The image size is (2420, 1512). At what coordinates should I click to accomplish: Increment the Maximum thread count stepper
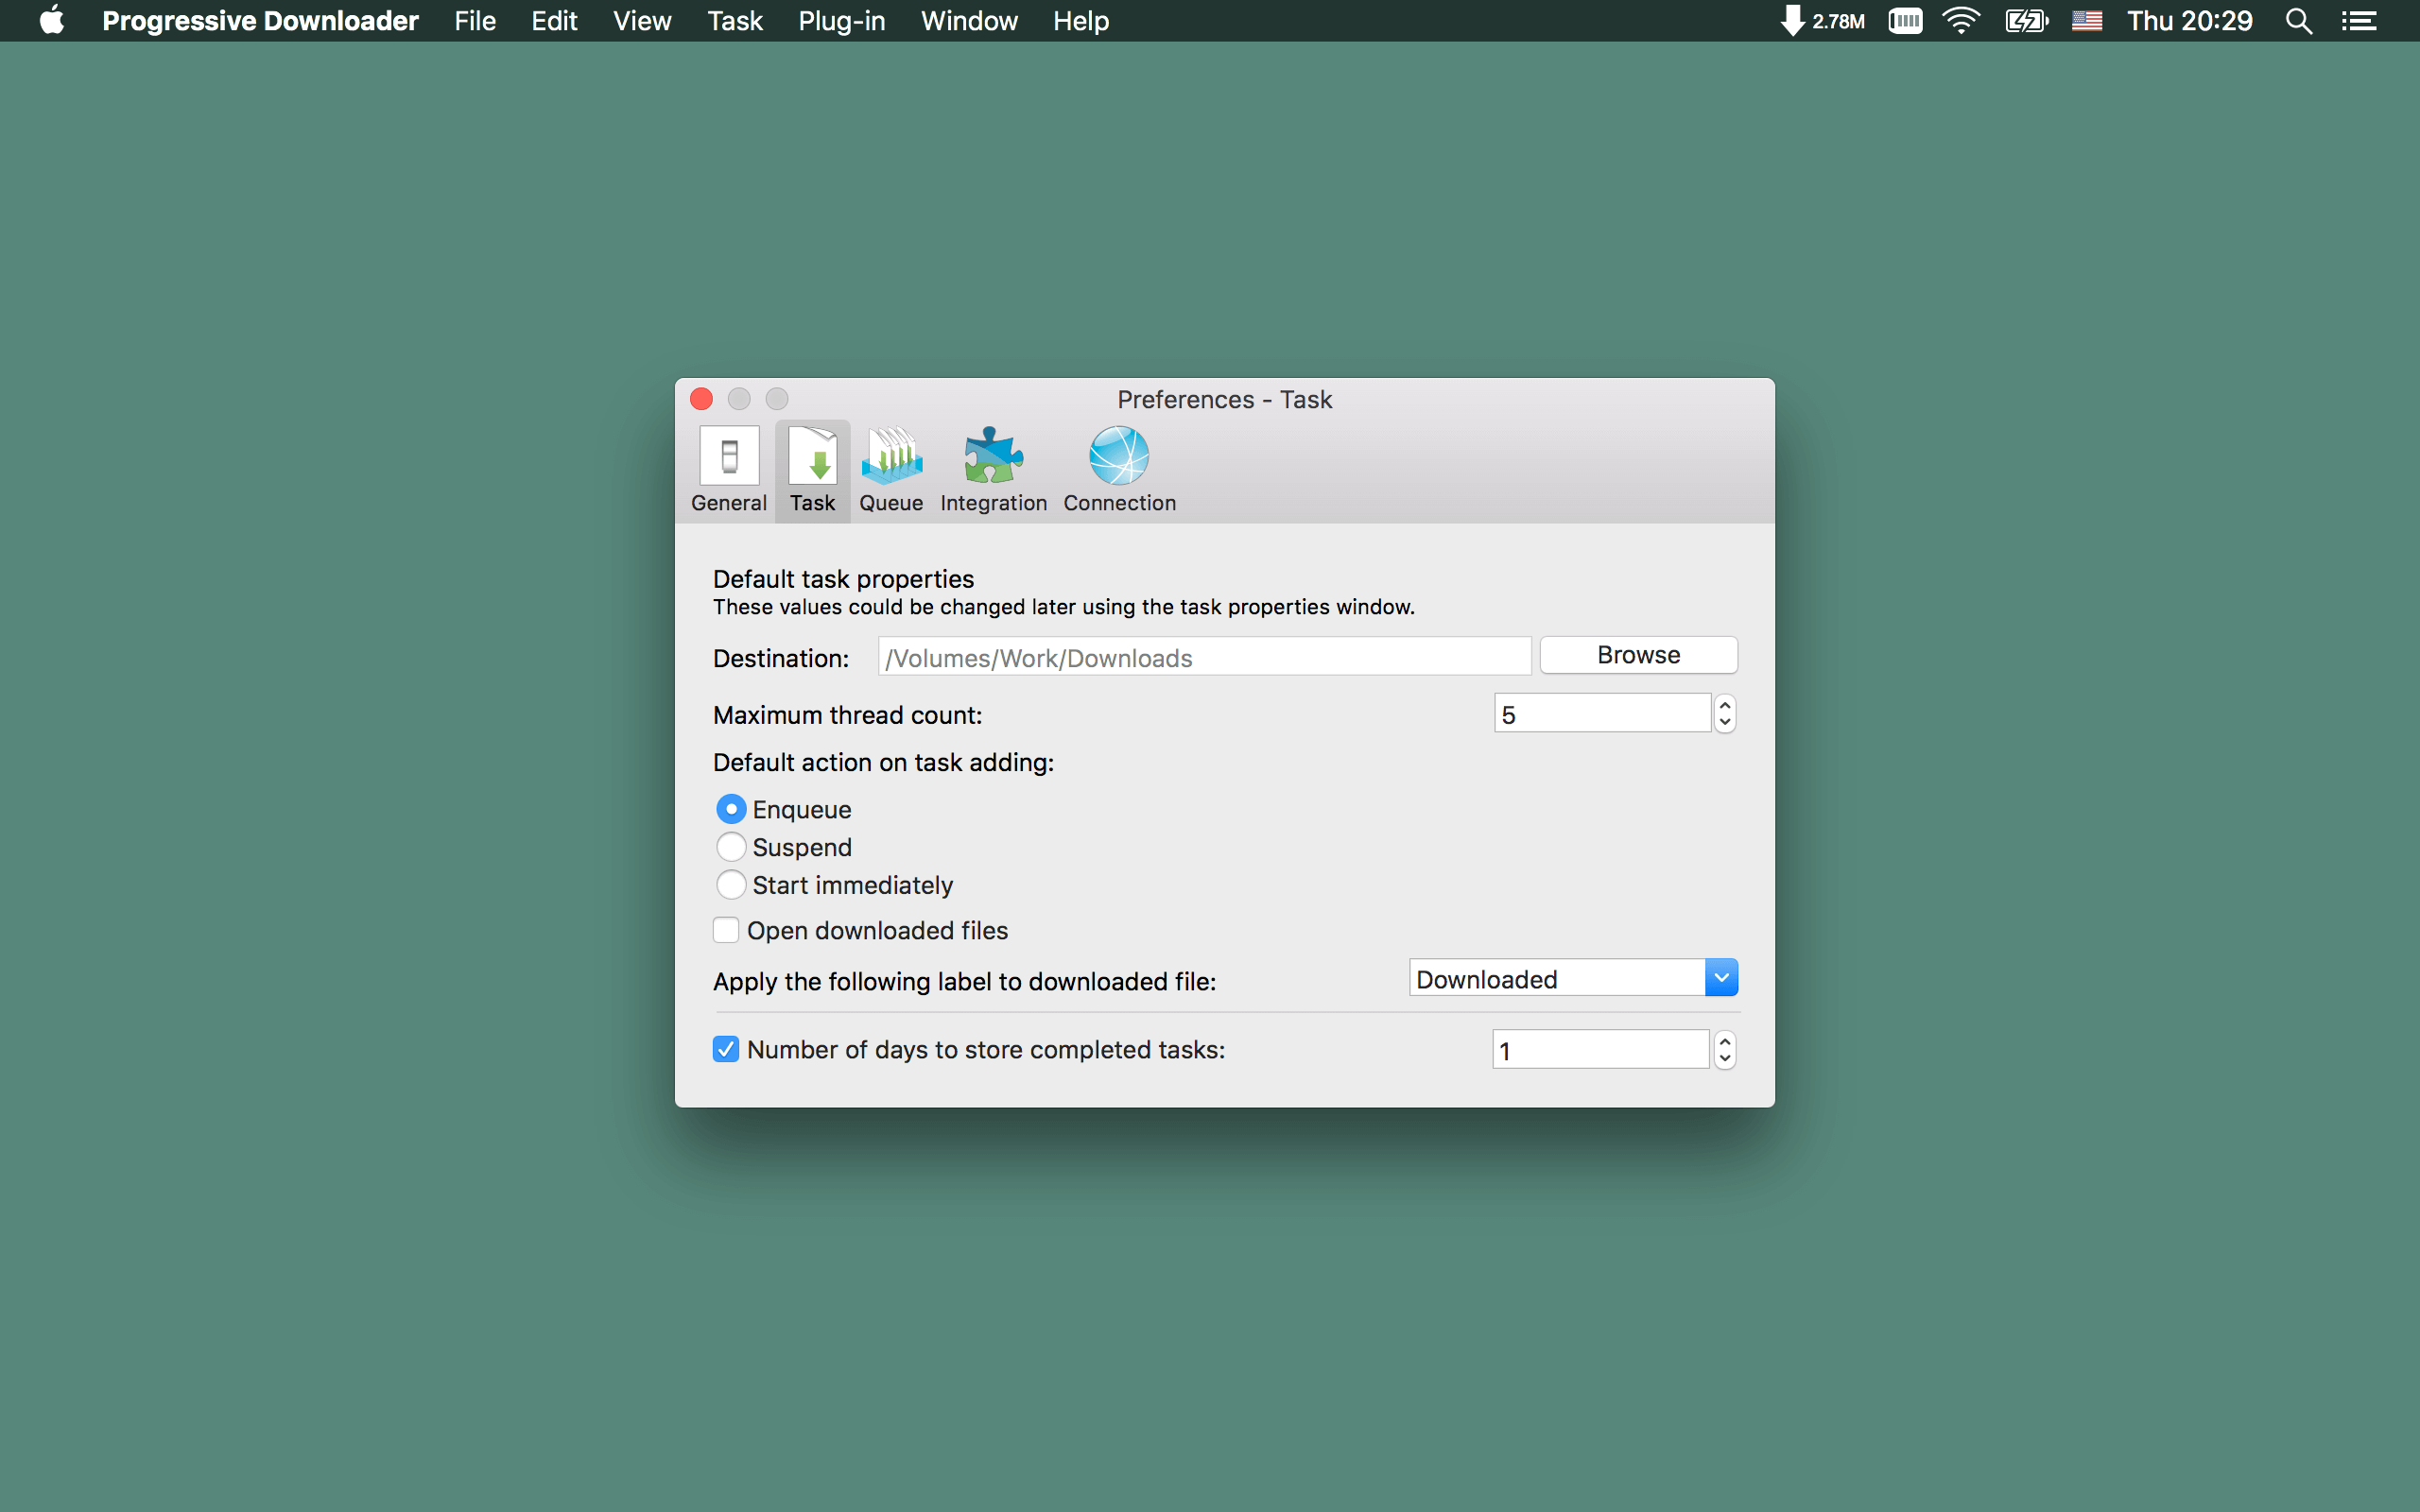(x=1724, y=705)
